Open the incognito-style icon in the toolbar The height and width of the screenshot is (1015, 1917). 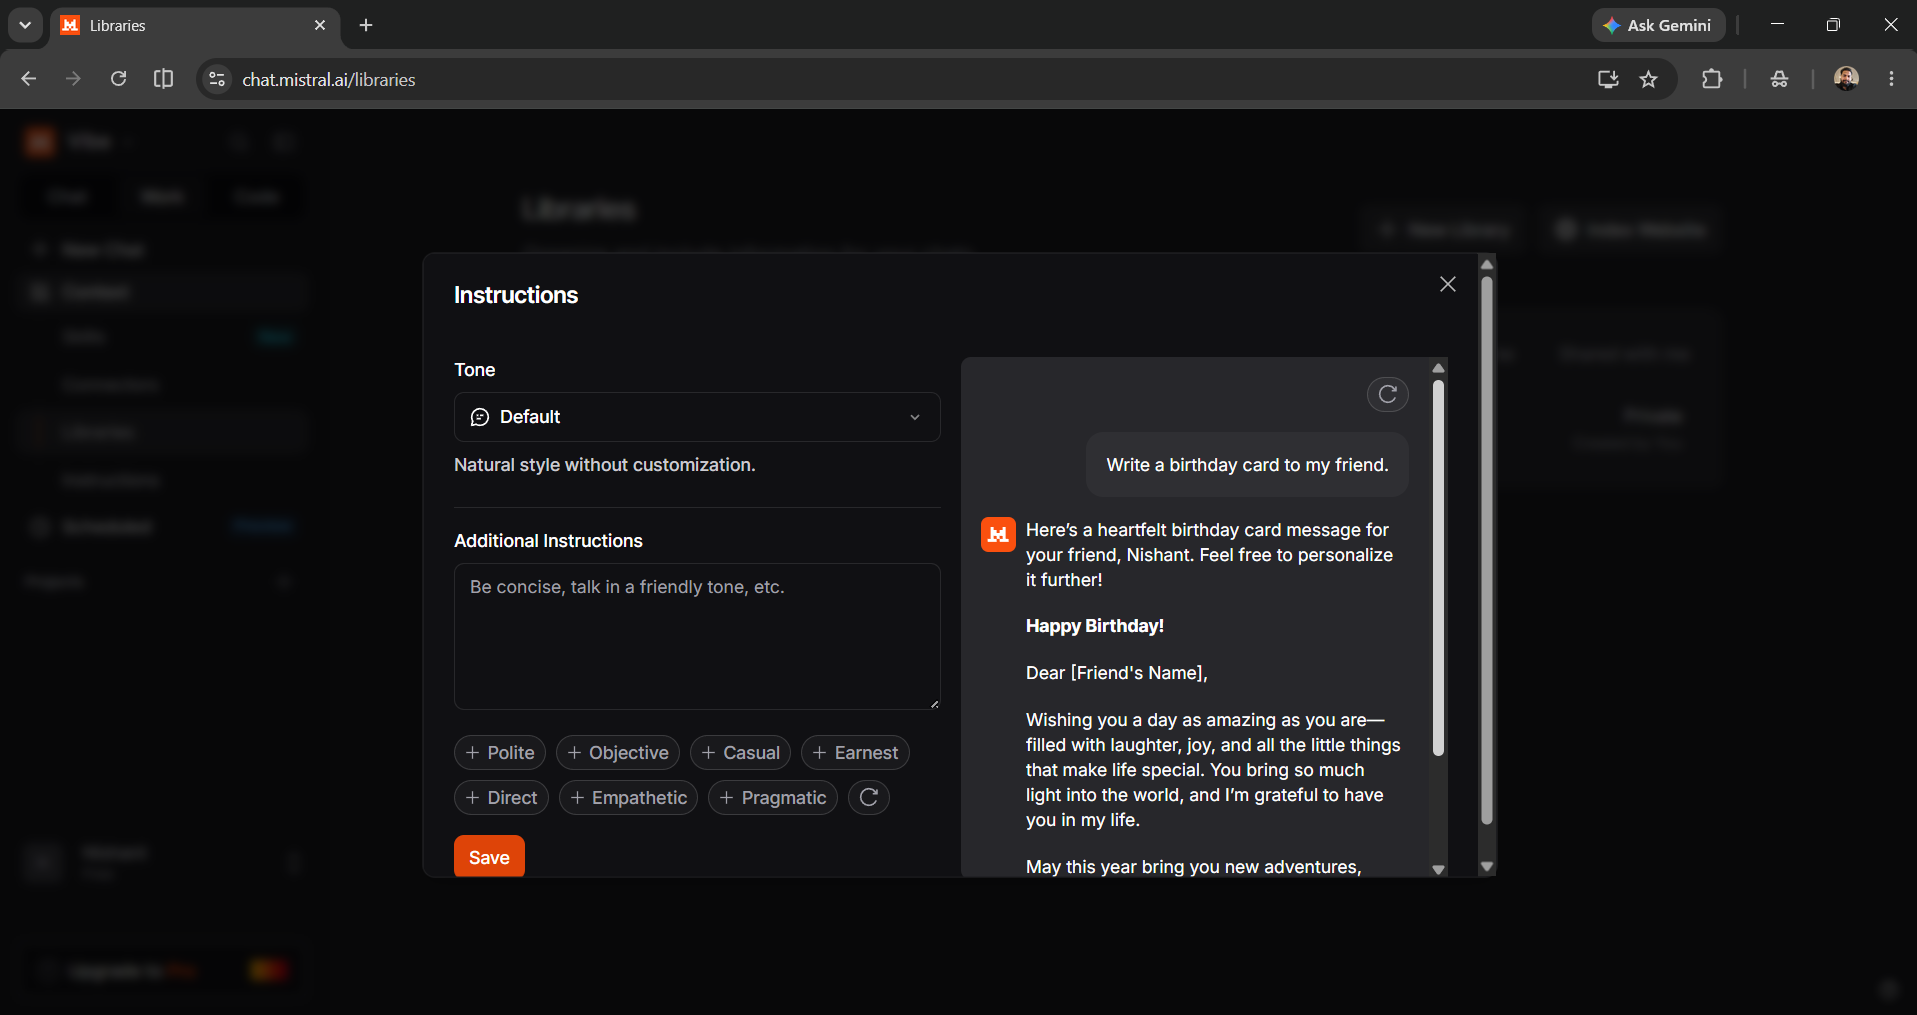1779,79
